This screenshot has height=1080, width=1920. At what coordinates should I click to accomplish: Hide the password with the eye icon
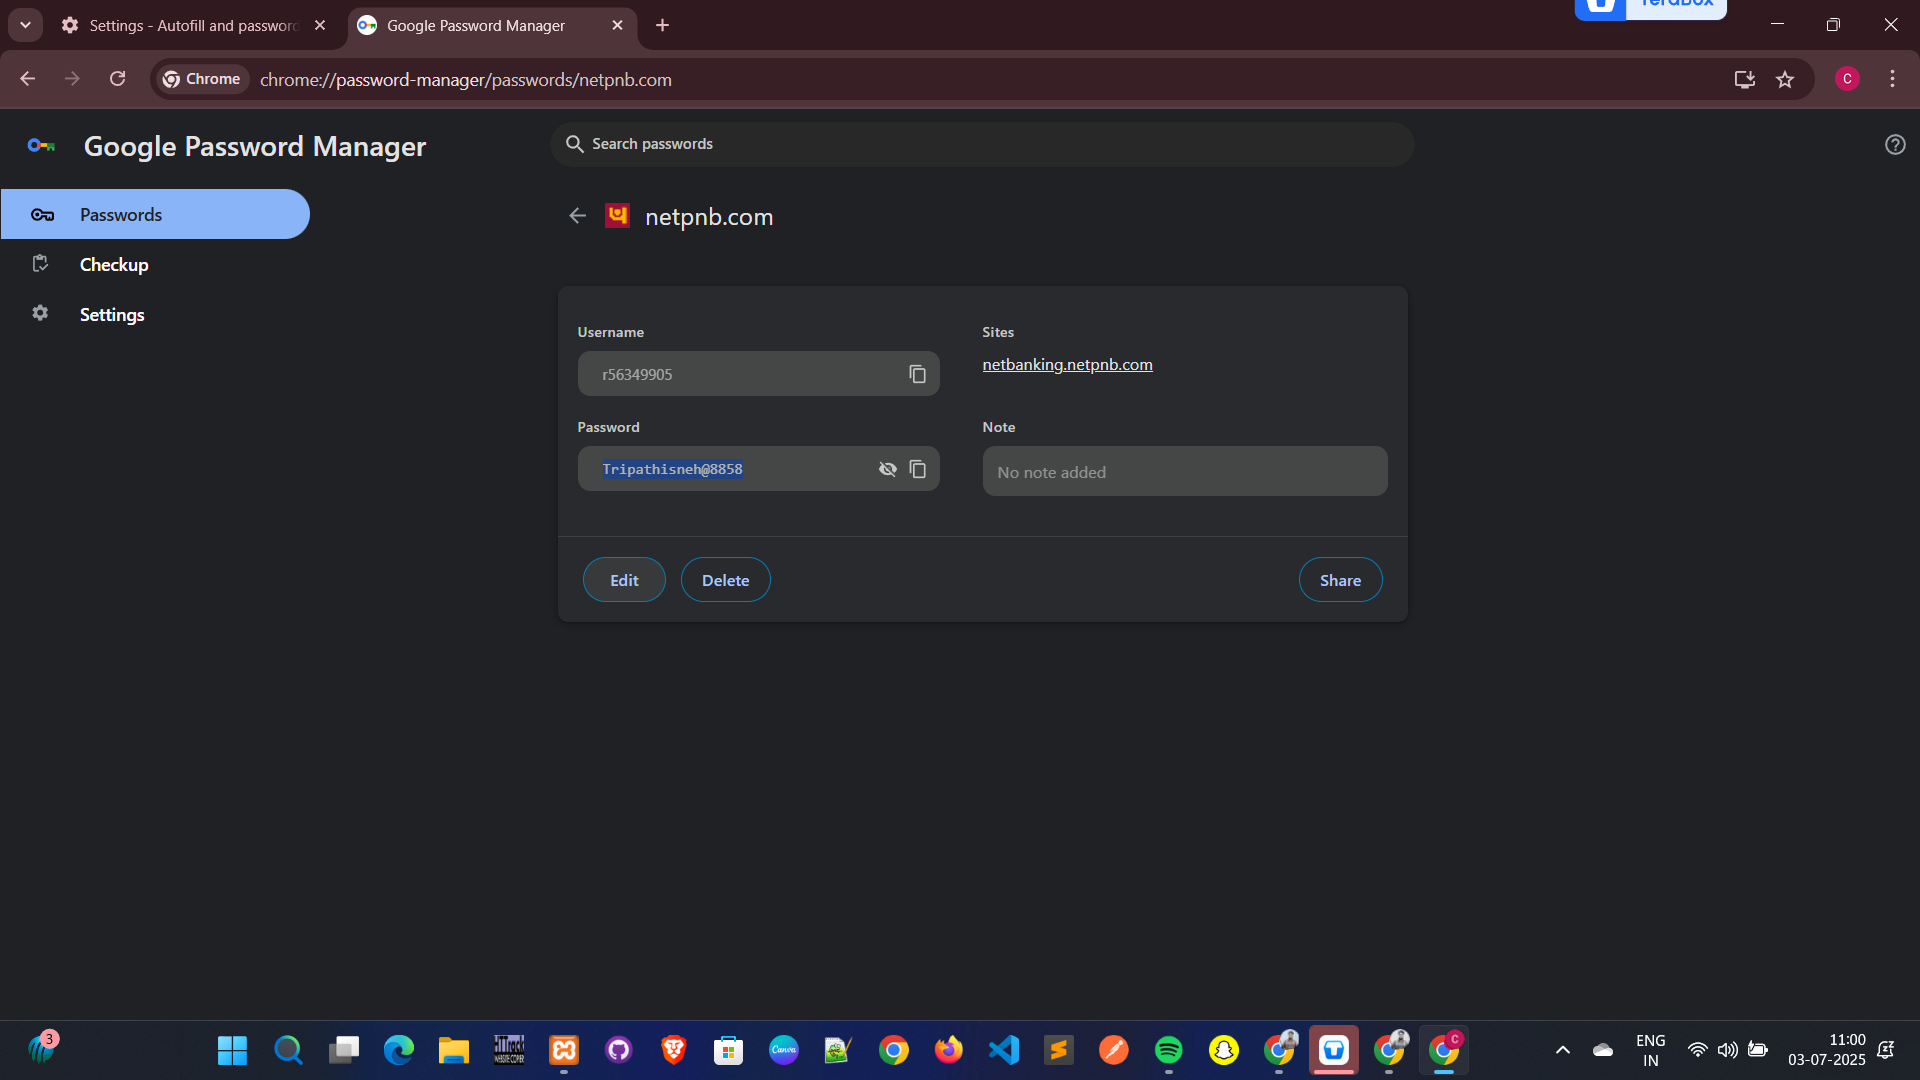pos(887,469)
